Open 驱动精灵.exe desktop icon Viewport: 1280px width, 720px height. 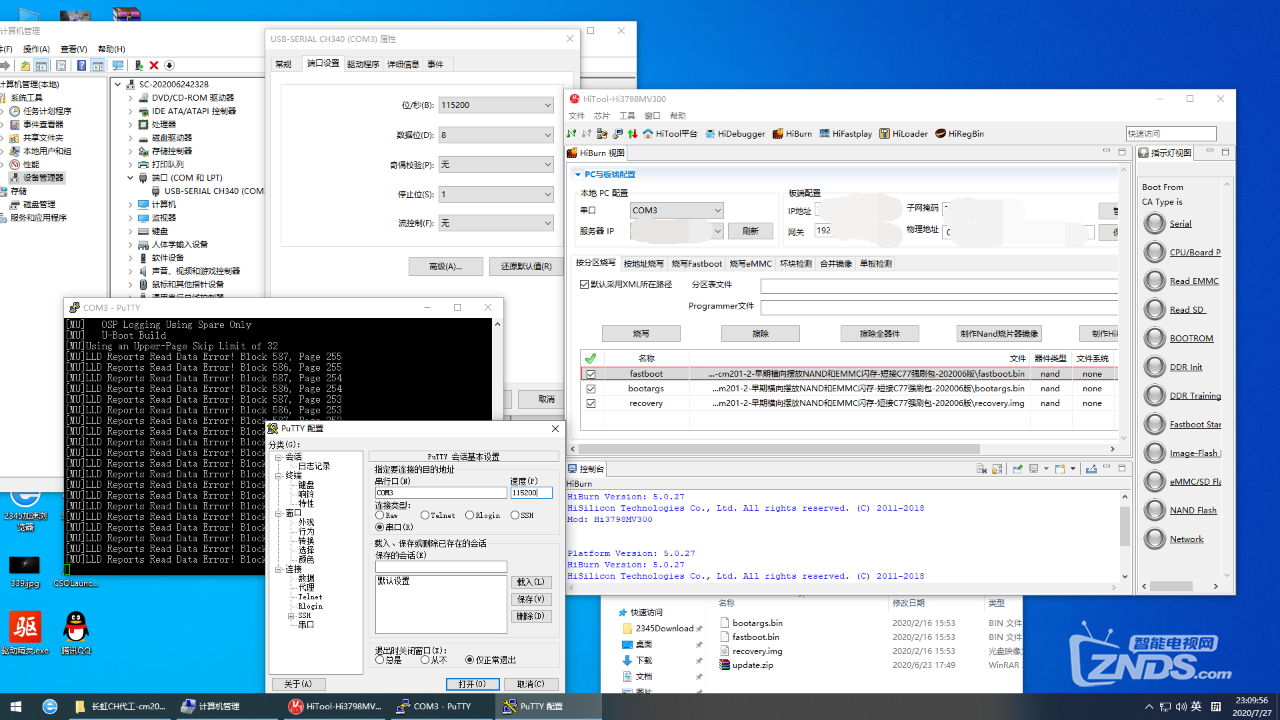point(25,634)
